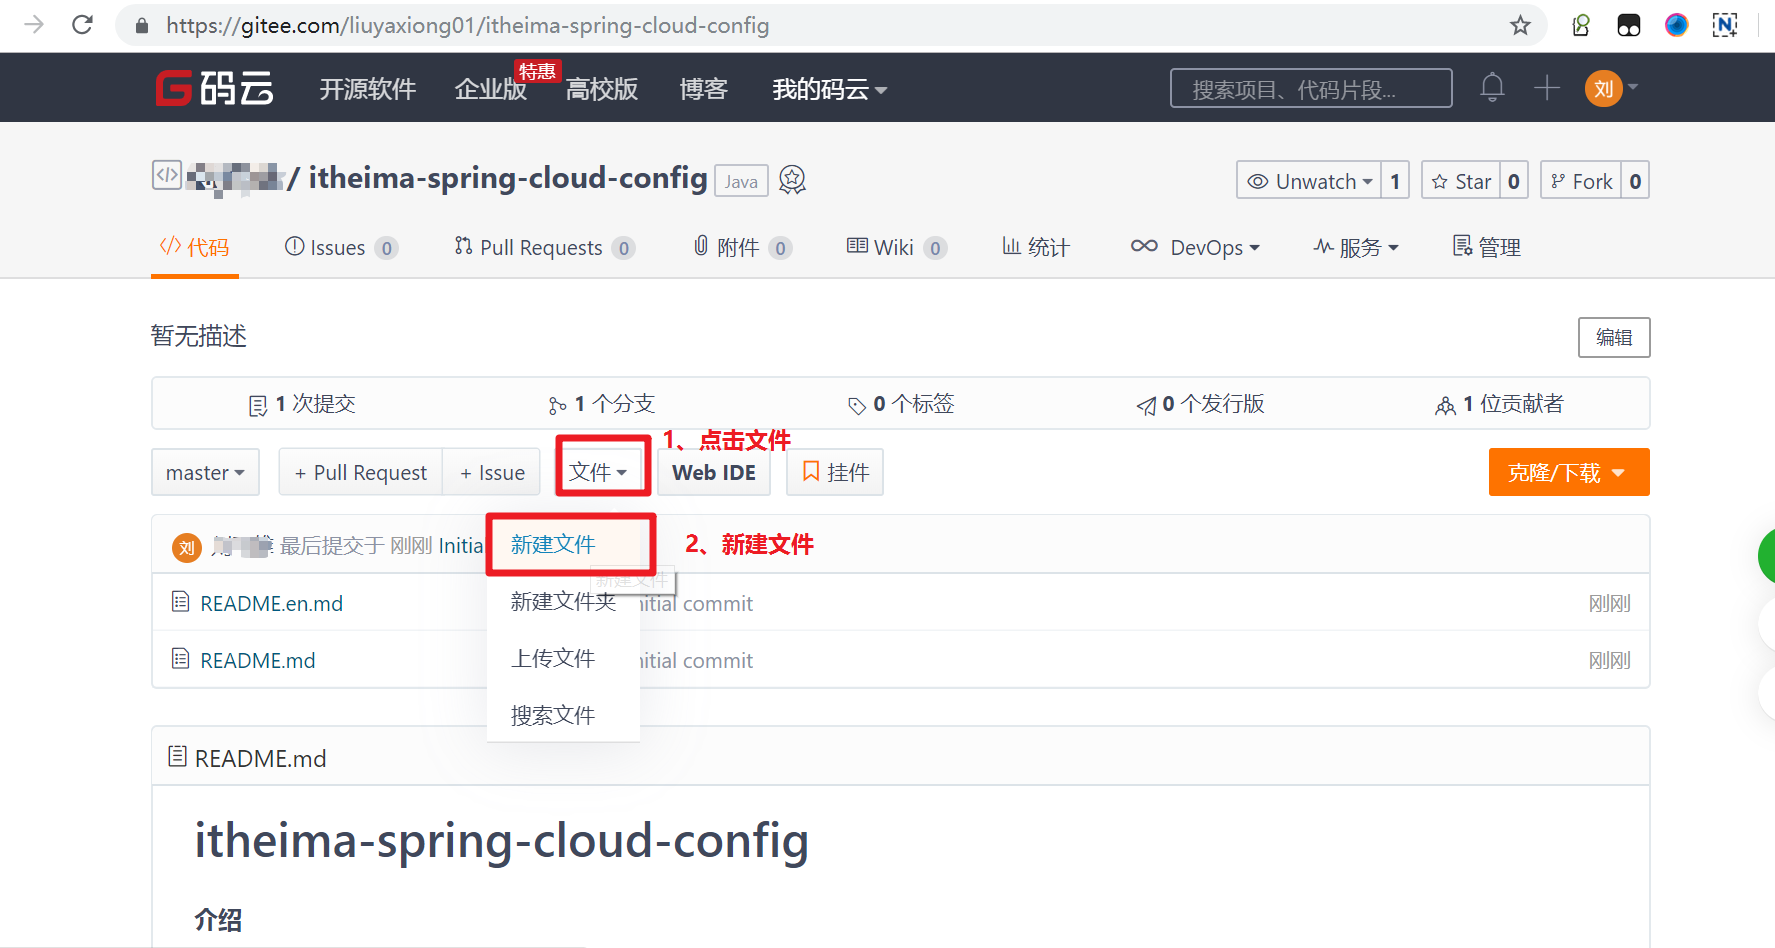The height and width of the screenshot is (948, 1775).
Task: Click the plus create icon in header
Action: pos(1547,88)
